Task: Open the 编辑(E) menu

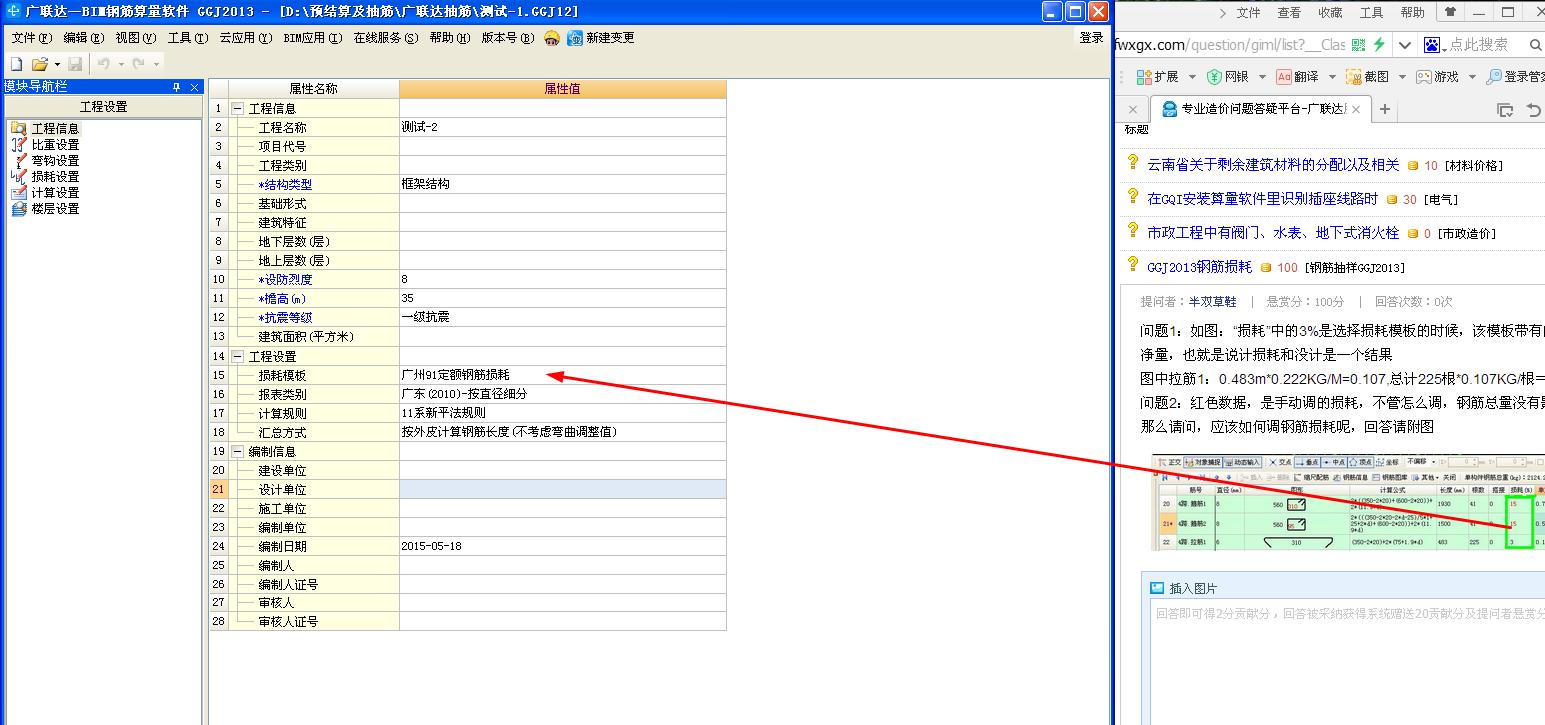Action: [x=83, y=38]
